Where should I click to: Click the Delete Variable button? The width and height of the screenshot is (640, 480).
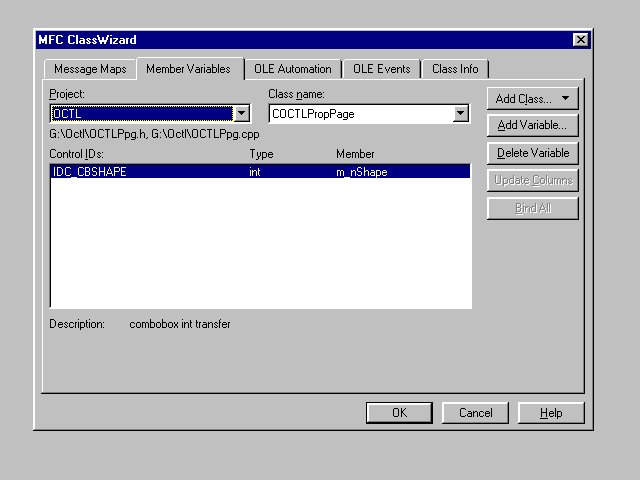point(532,153)
